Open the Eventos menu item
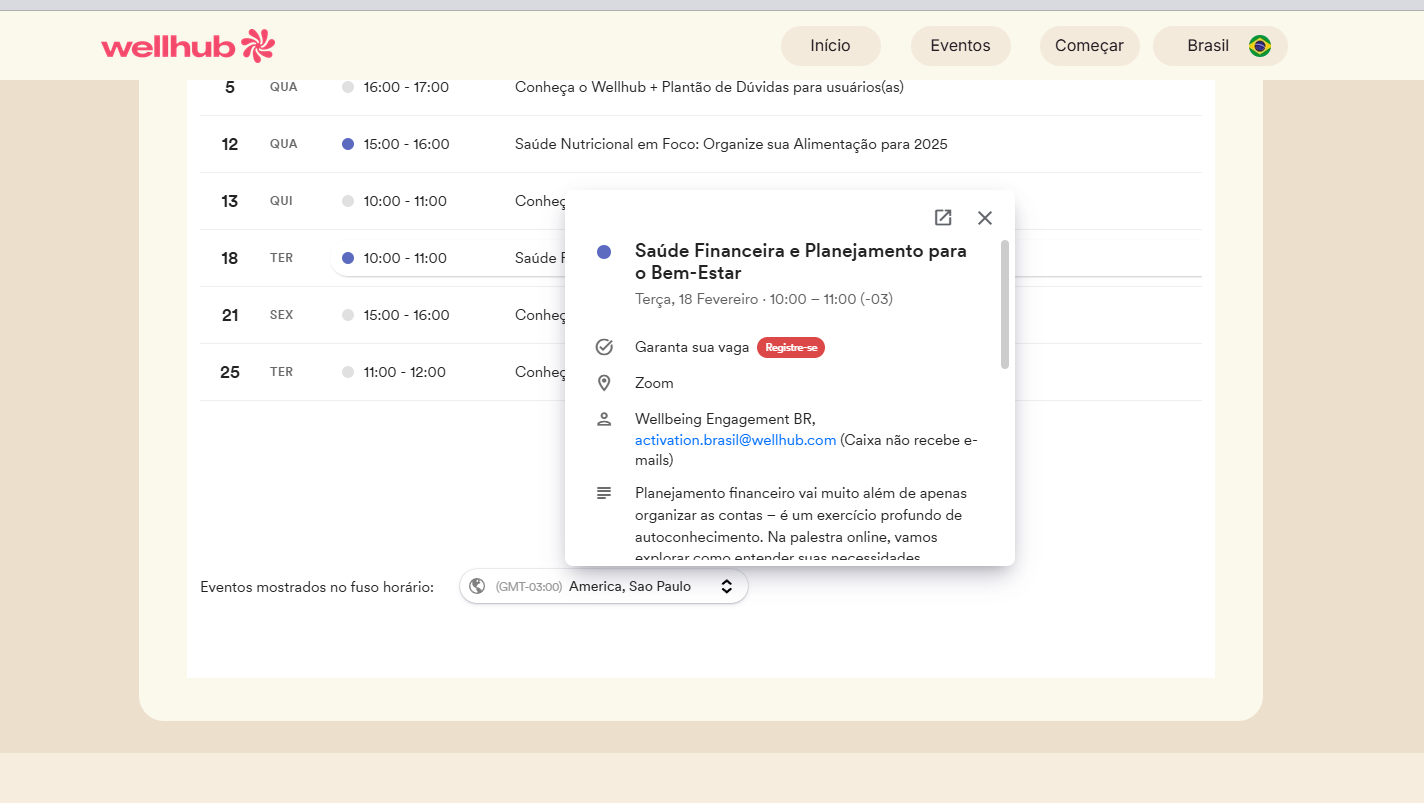The height and width of the screenshot is (803, 1424). [960, 46]
